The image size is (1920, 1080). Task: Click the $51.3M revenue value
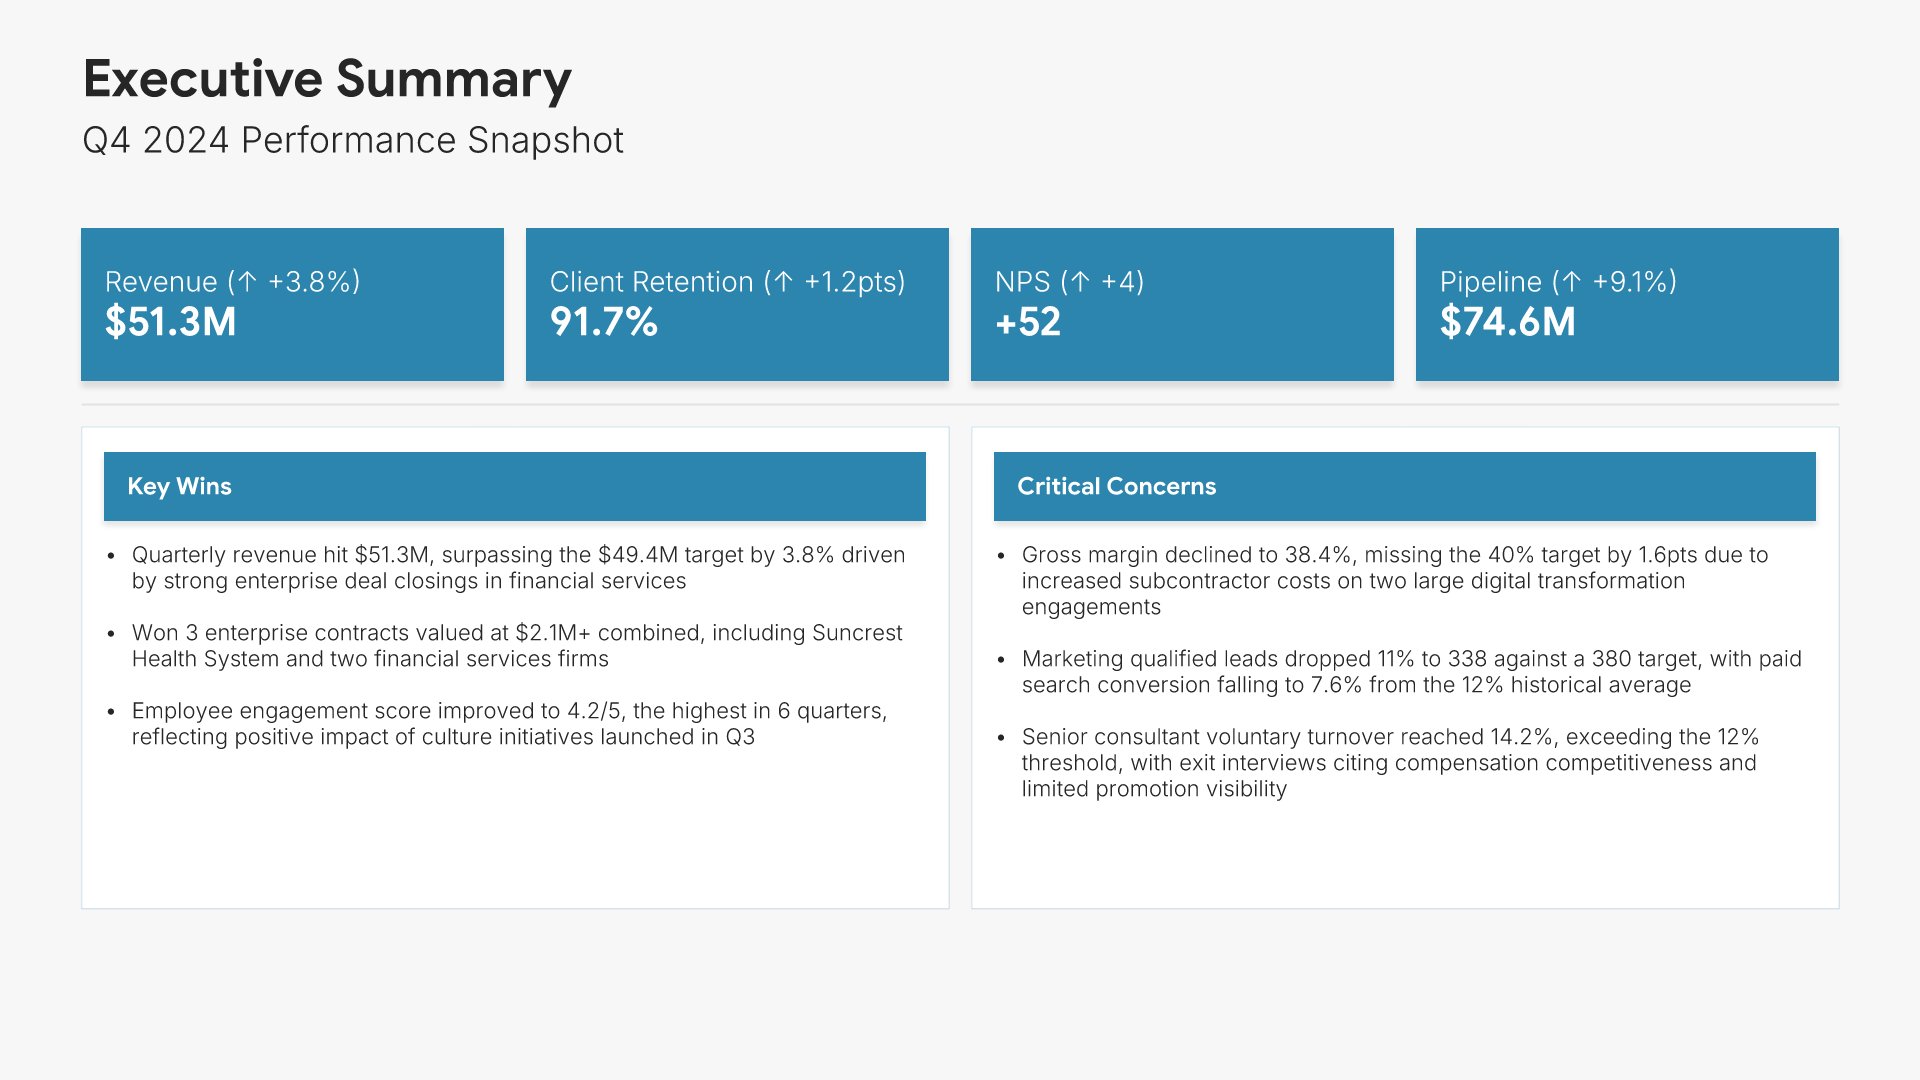click(171, 322)
